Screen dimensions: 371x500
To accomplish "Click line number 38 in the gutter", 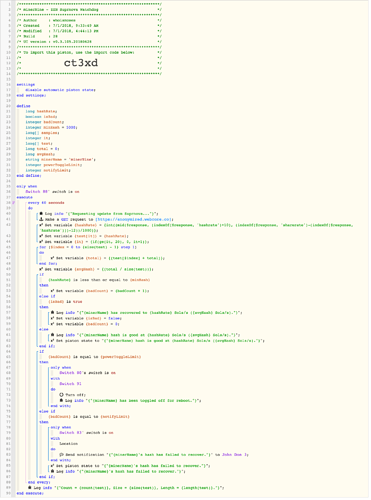I will pyautogui.click(x=9, y=203).
